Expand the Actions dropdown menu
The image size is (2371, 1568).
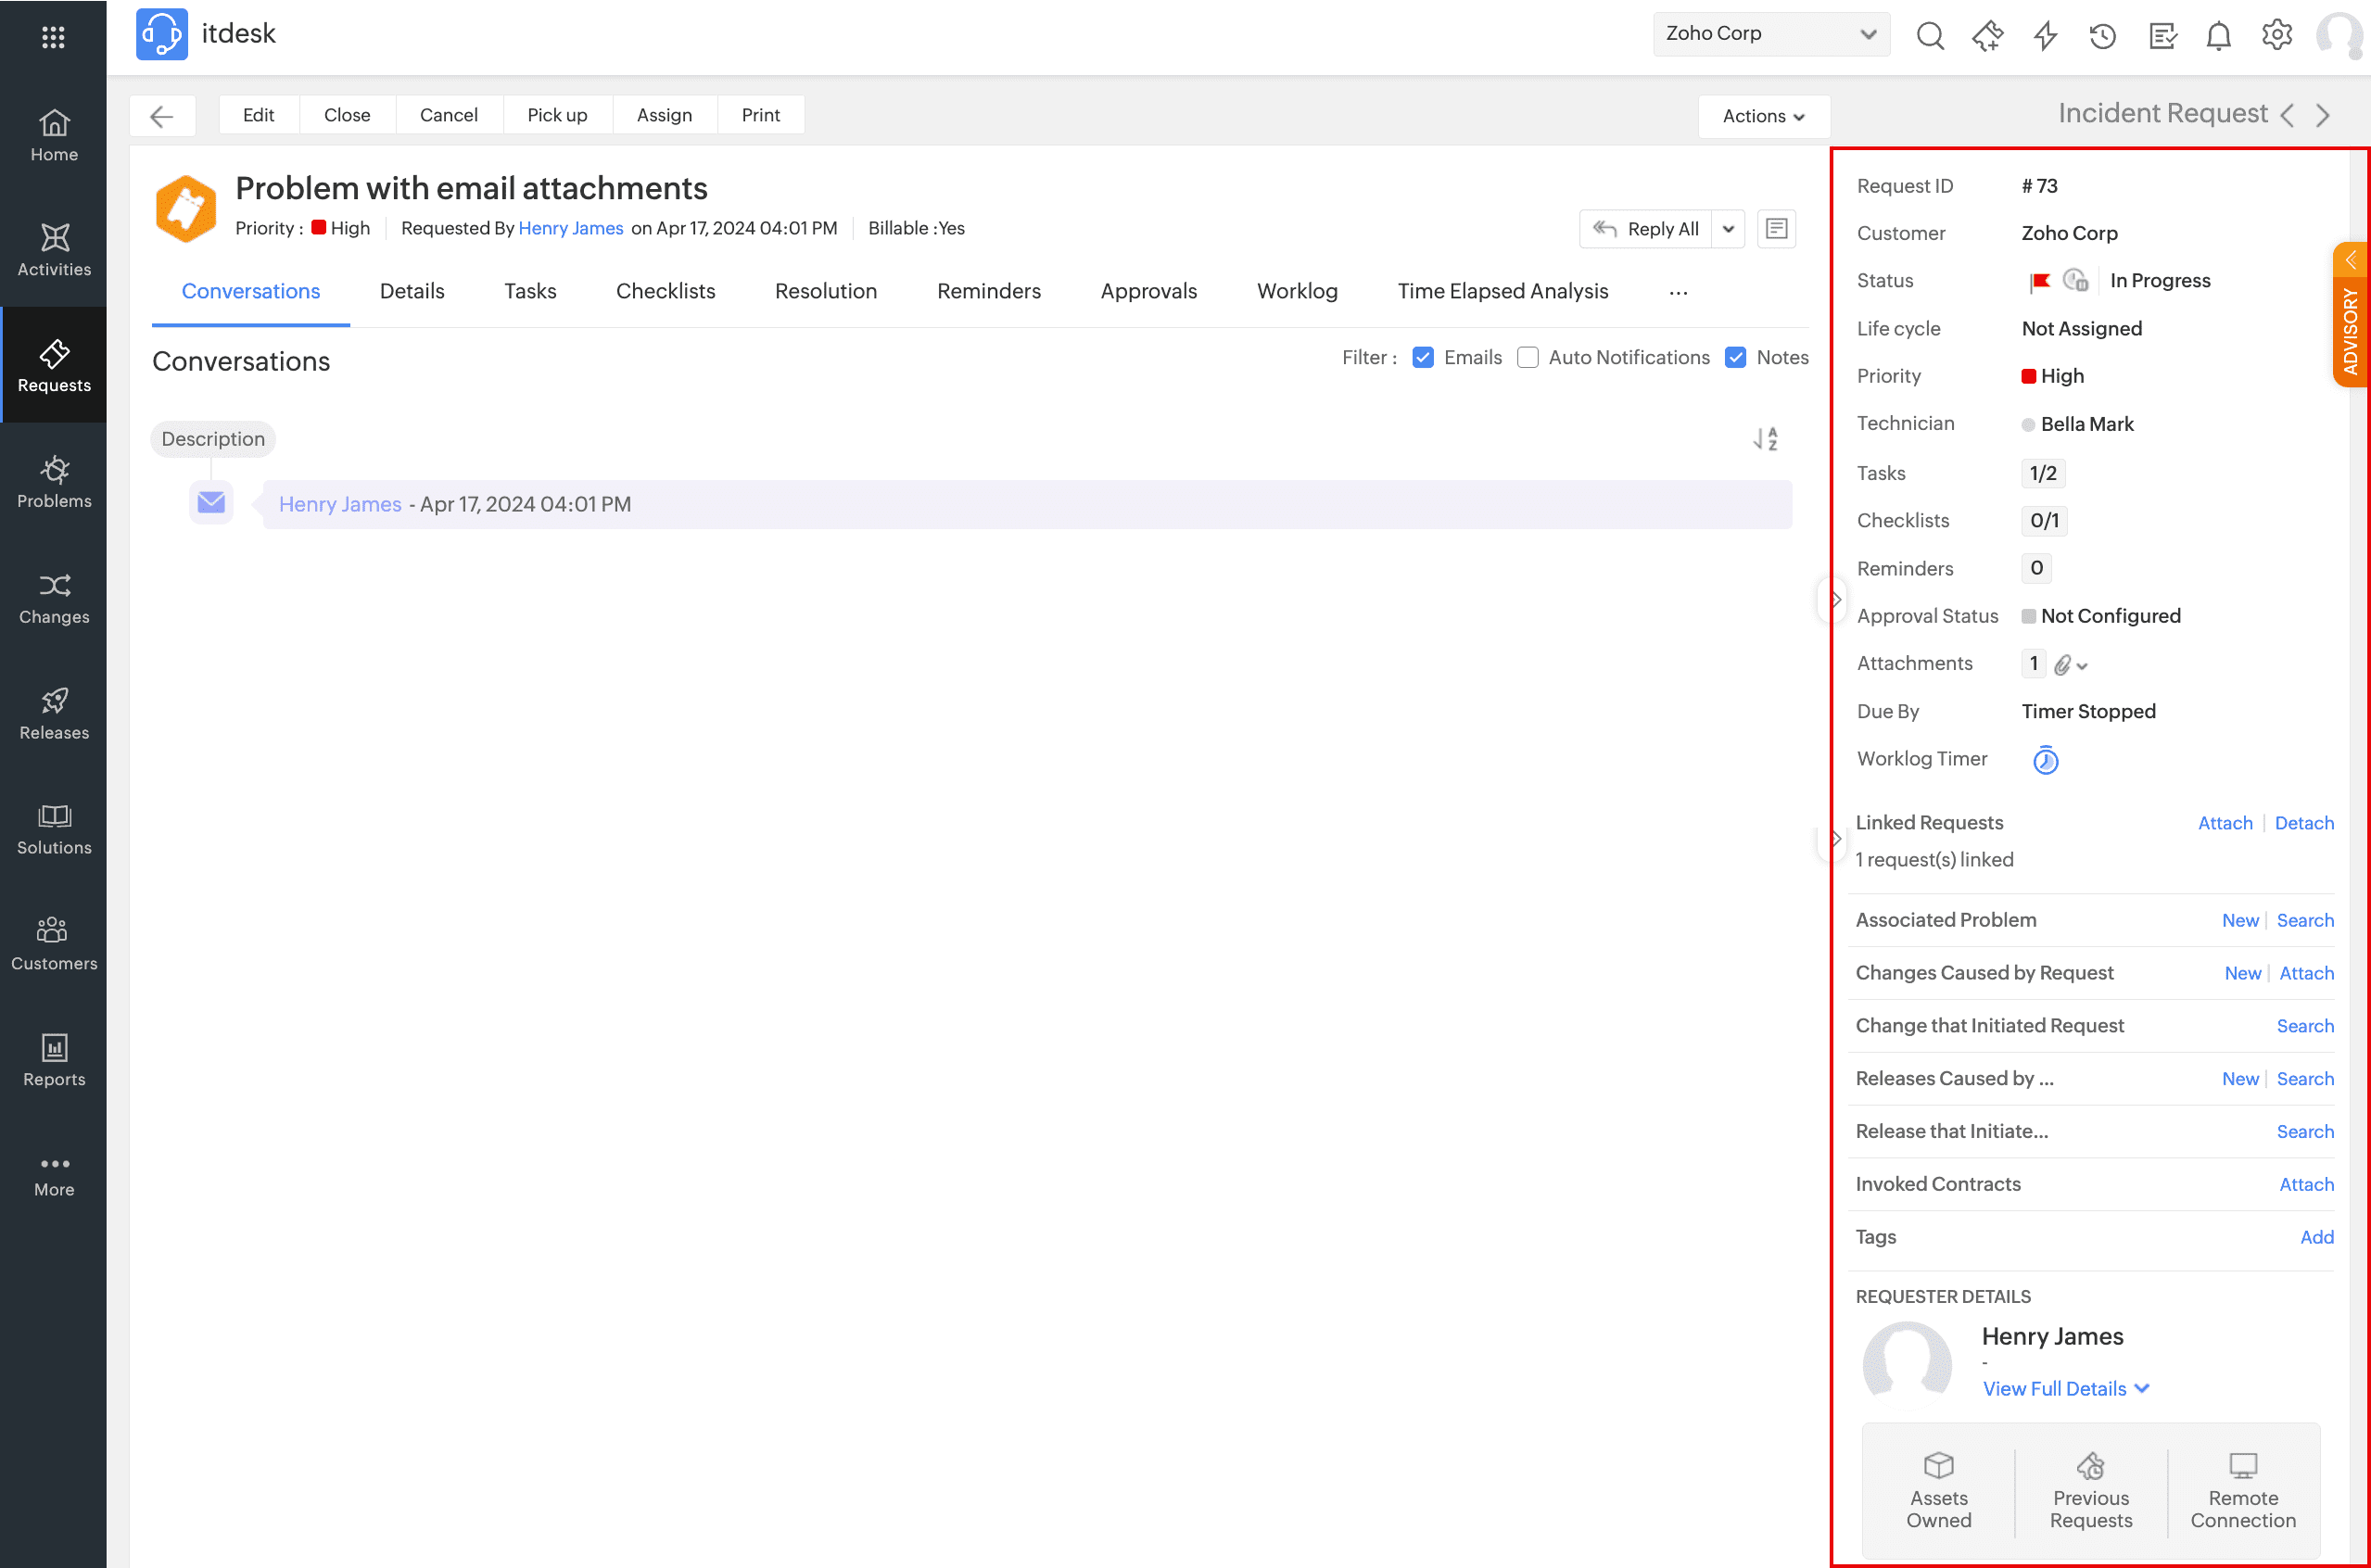click(x=1763, y=116)
